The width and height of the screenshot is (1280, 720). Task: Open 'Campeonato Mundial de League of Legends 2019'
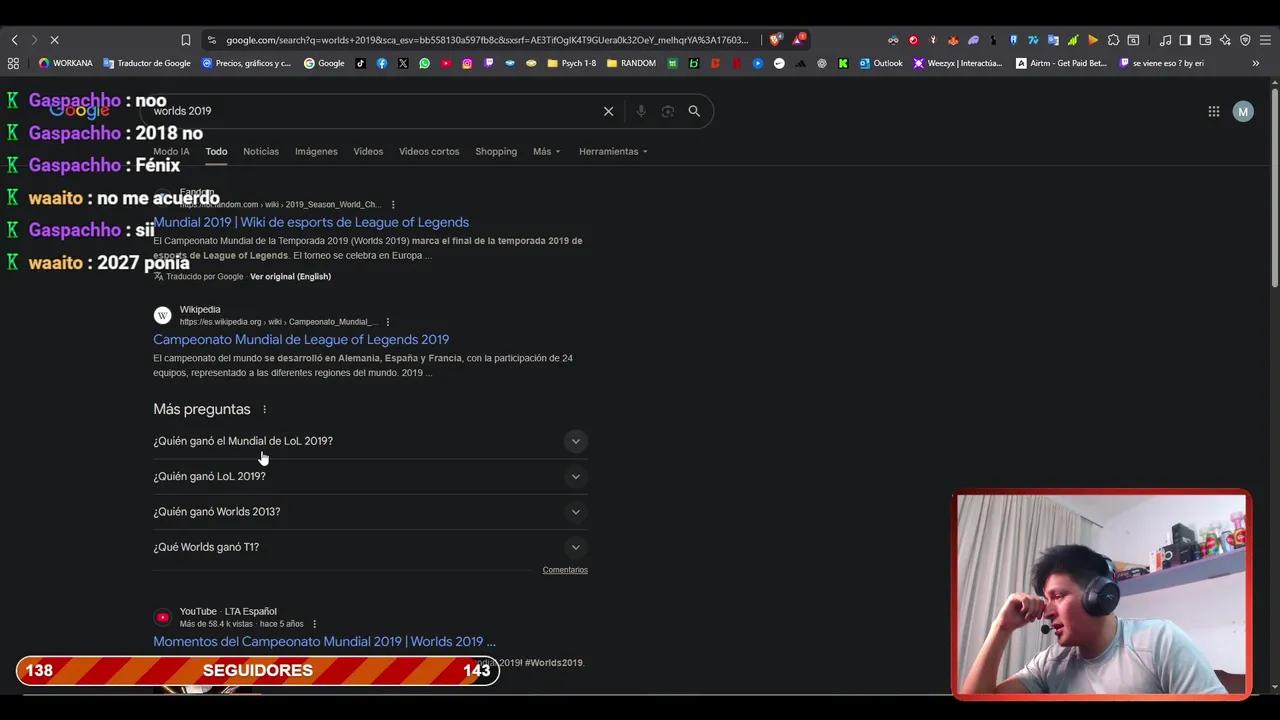301,340
